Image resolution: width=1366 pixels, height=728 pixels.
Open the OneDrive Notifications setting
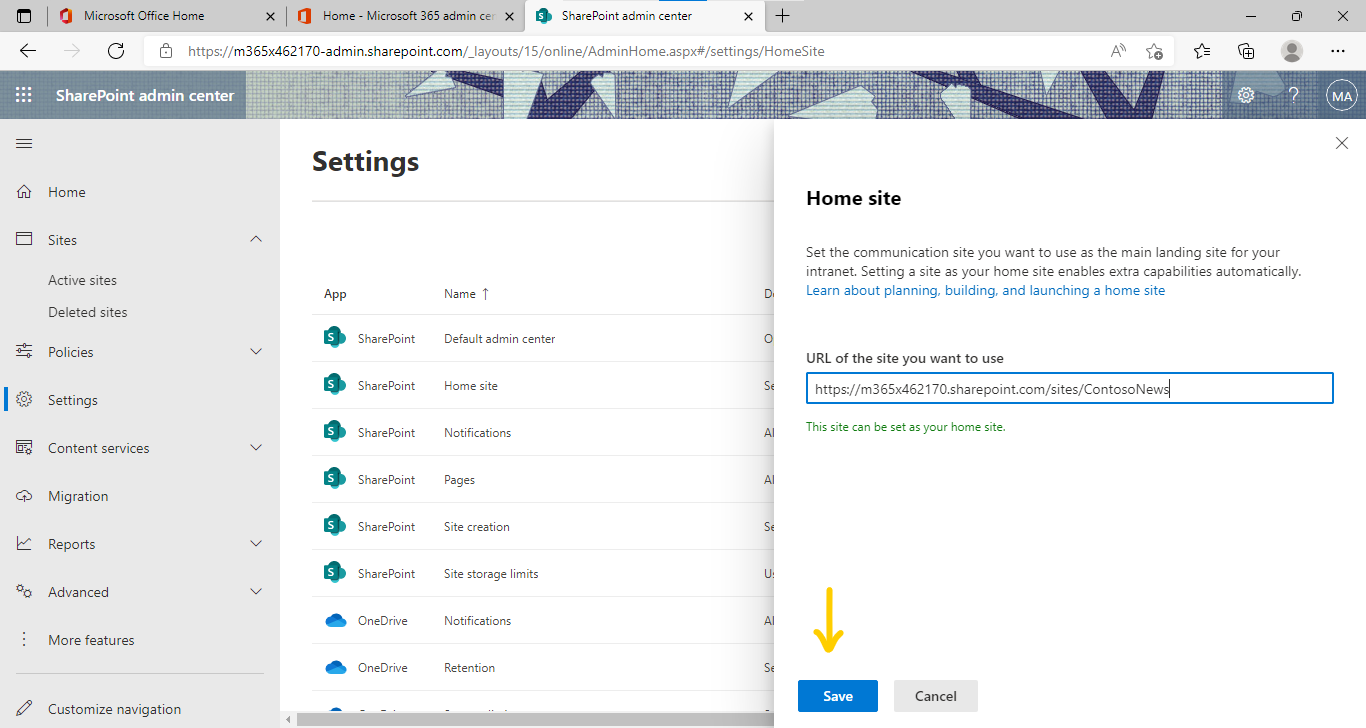click(477, 621)
